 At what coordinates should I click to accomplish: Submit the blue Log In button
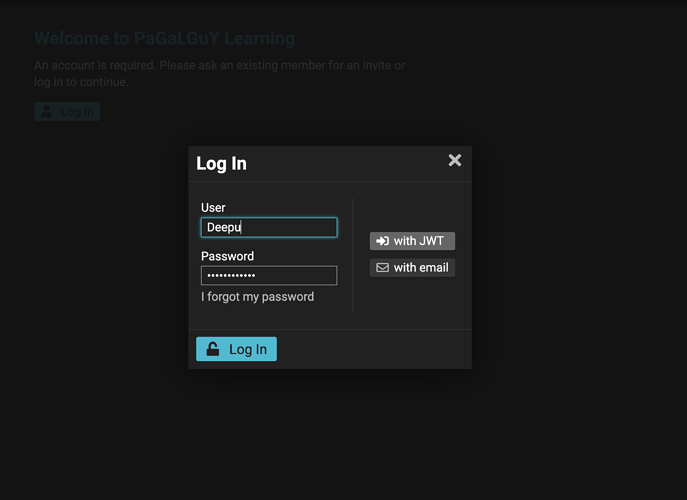pos(236,349)
